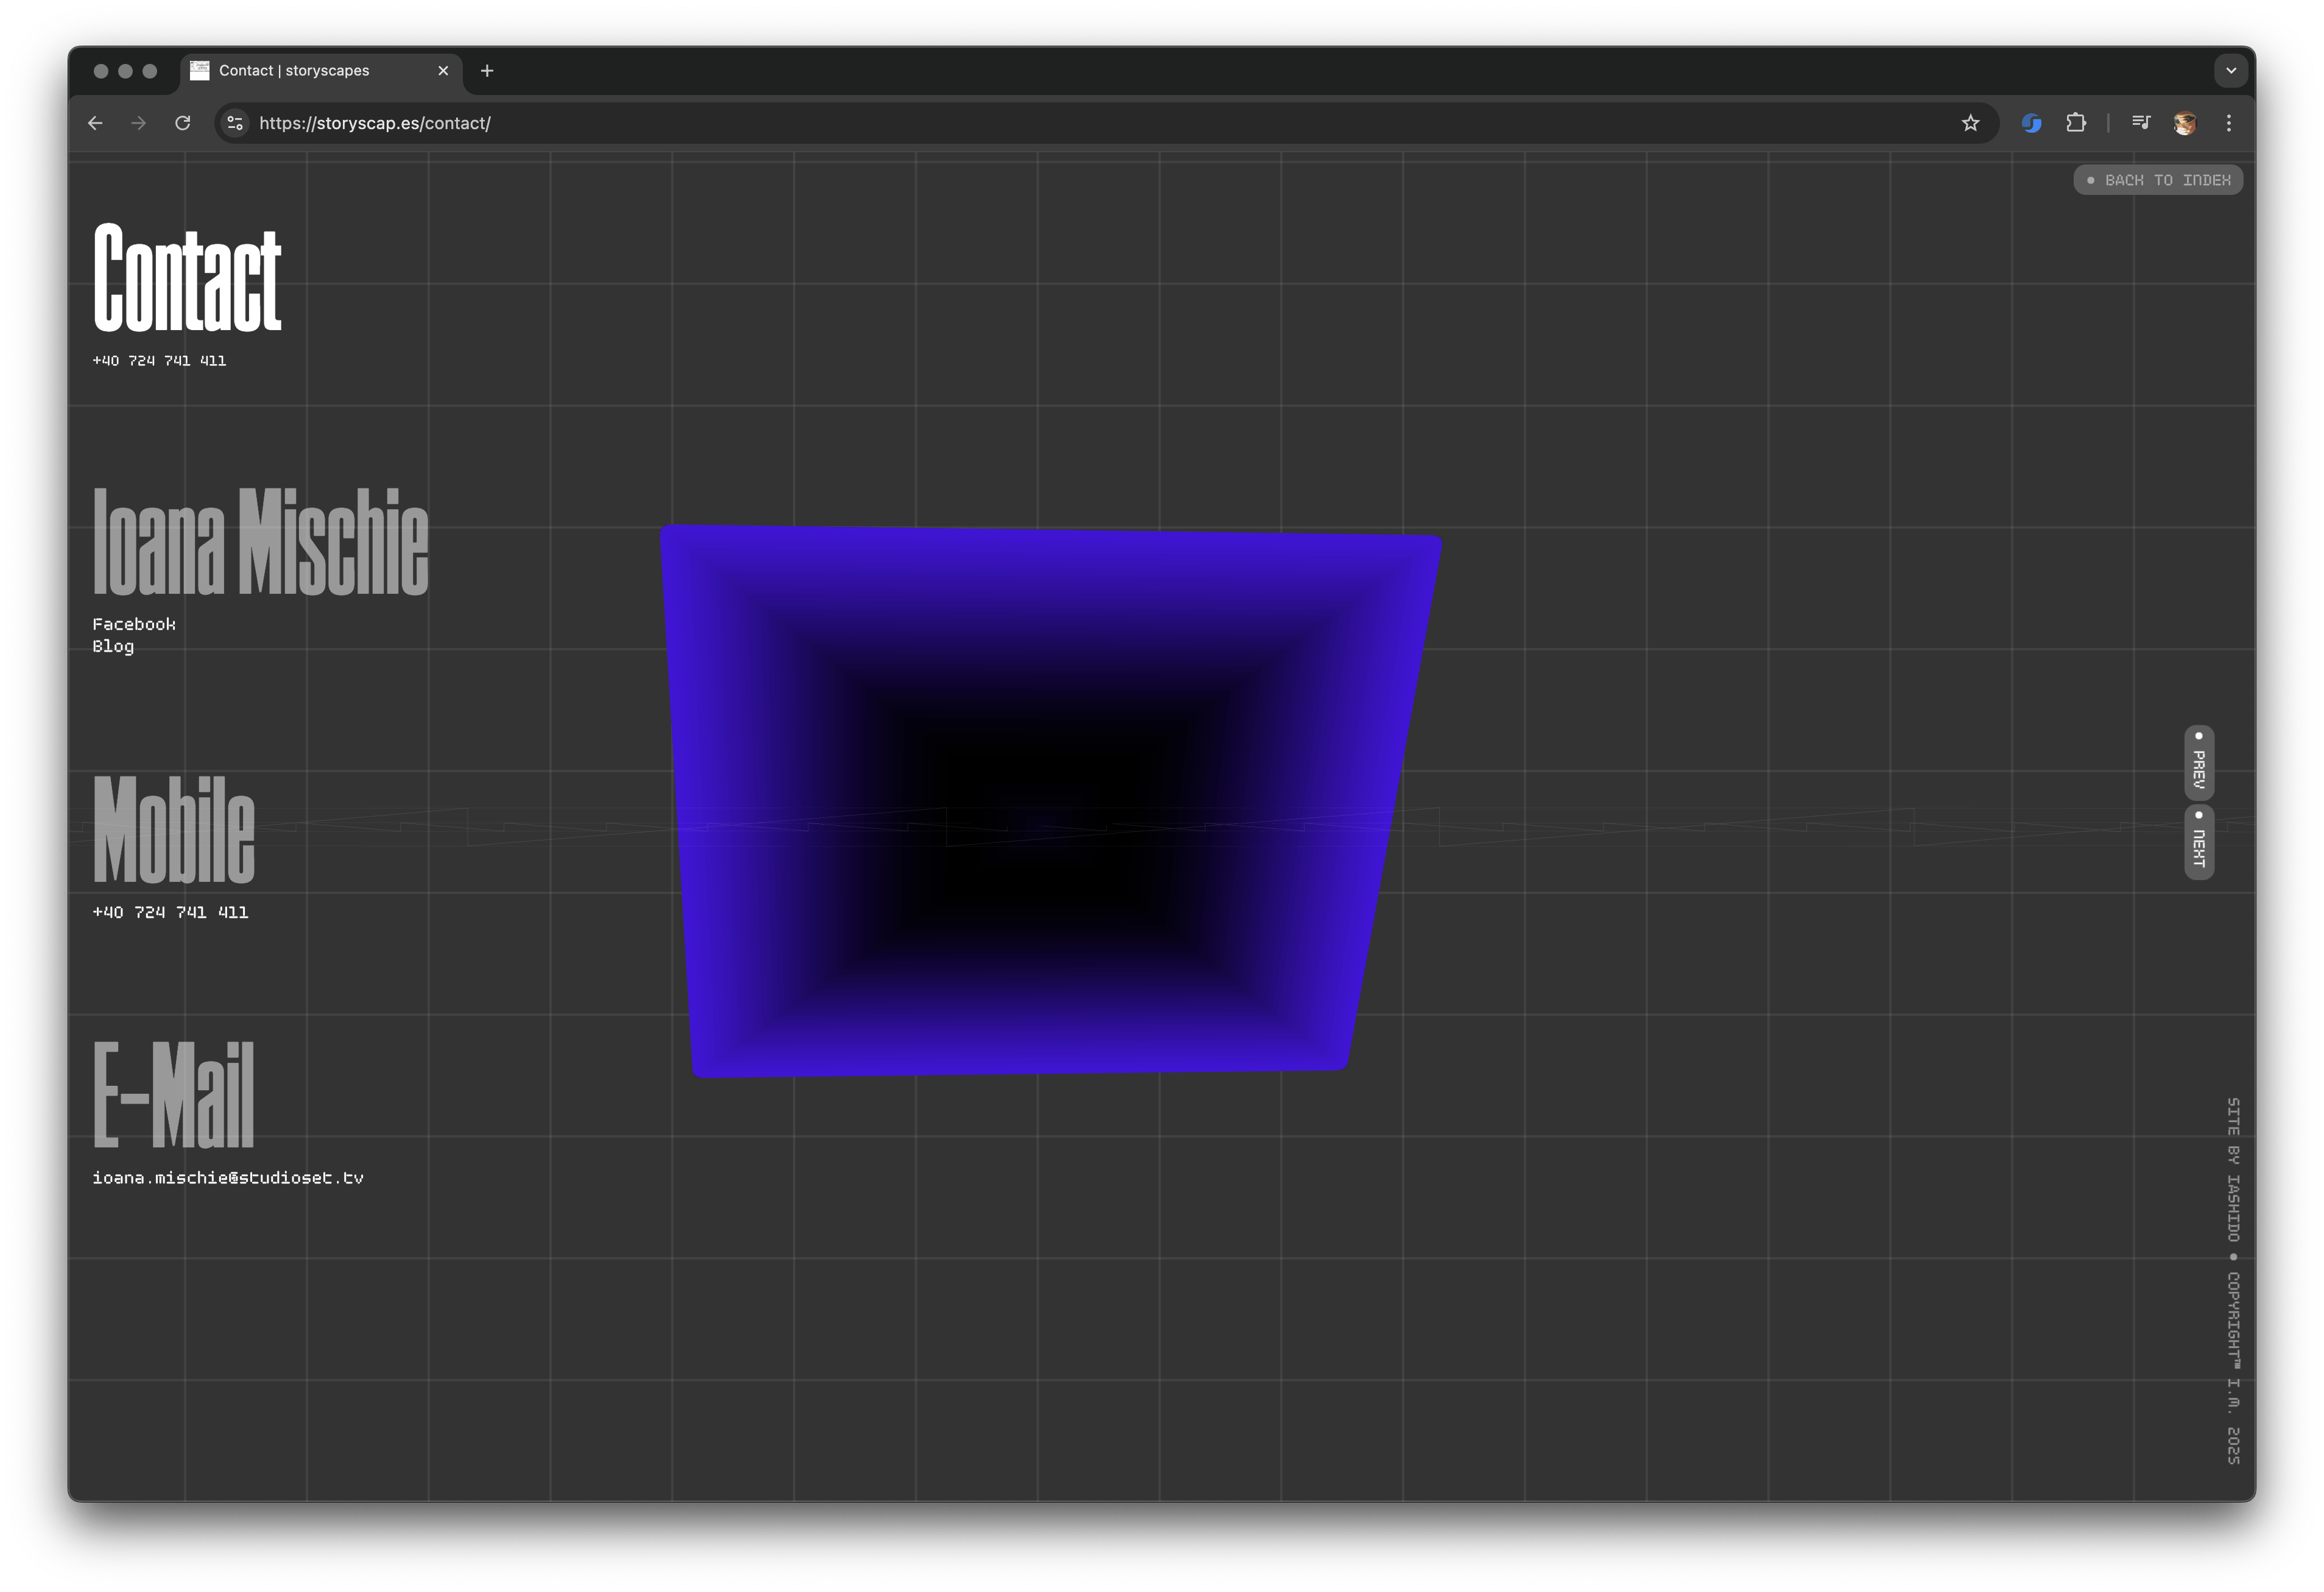Image resolution: width=2324 pixels, height=1592 pixels.
Task: Open the Facebook link
Action: point(134,624)
